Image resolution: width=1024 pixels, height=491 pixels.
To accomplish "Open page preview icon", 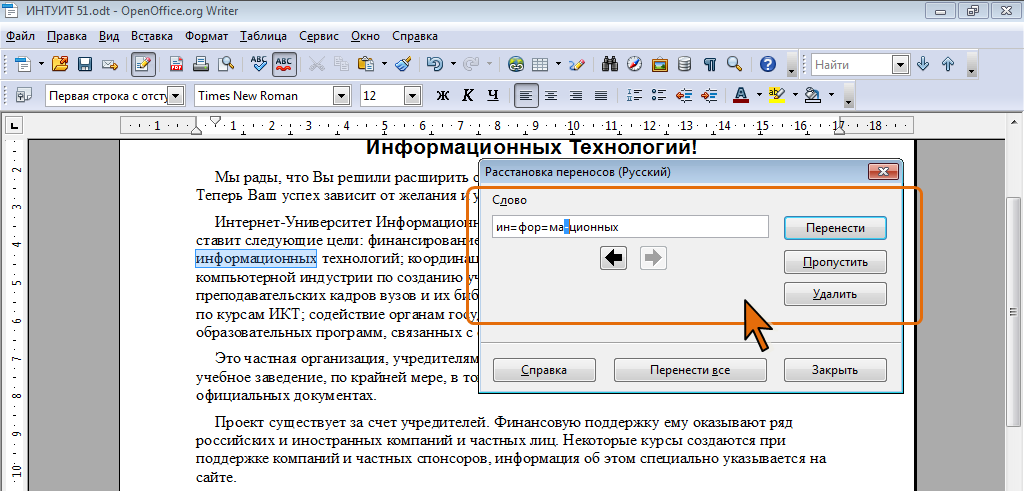I will coord(226,64).
